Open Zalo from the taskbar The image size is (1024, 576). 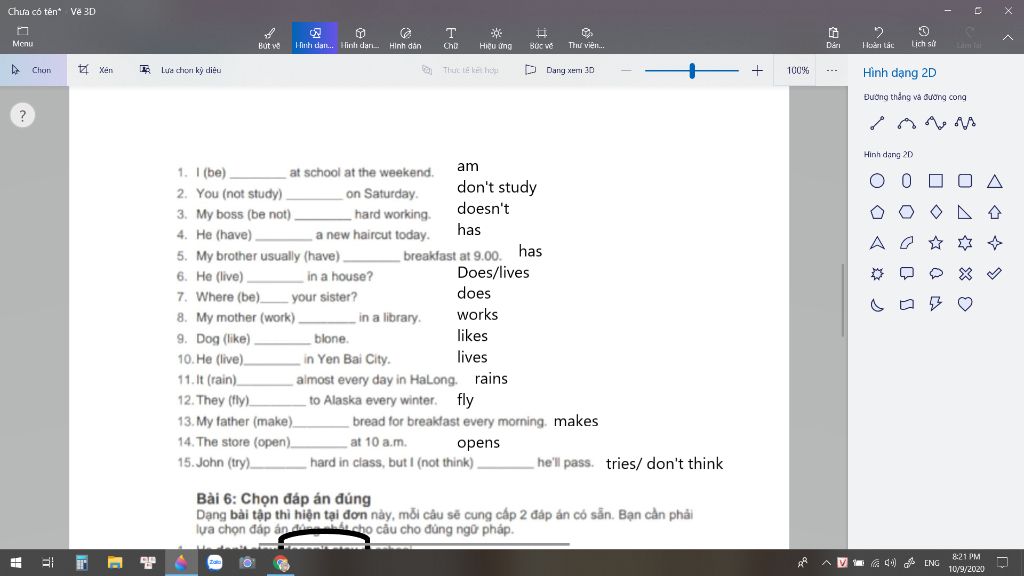[214, 562]
